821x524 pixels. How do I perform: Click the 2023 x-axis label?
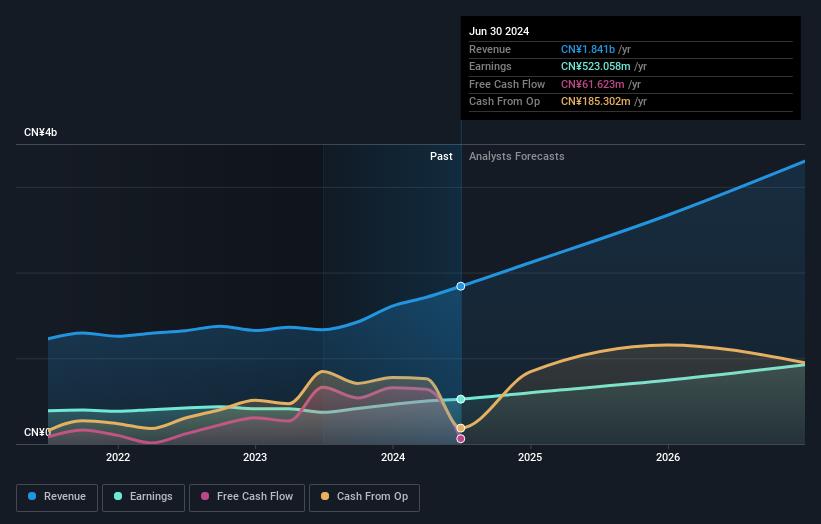click(255, 457)
